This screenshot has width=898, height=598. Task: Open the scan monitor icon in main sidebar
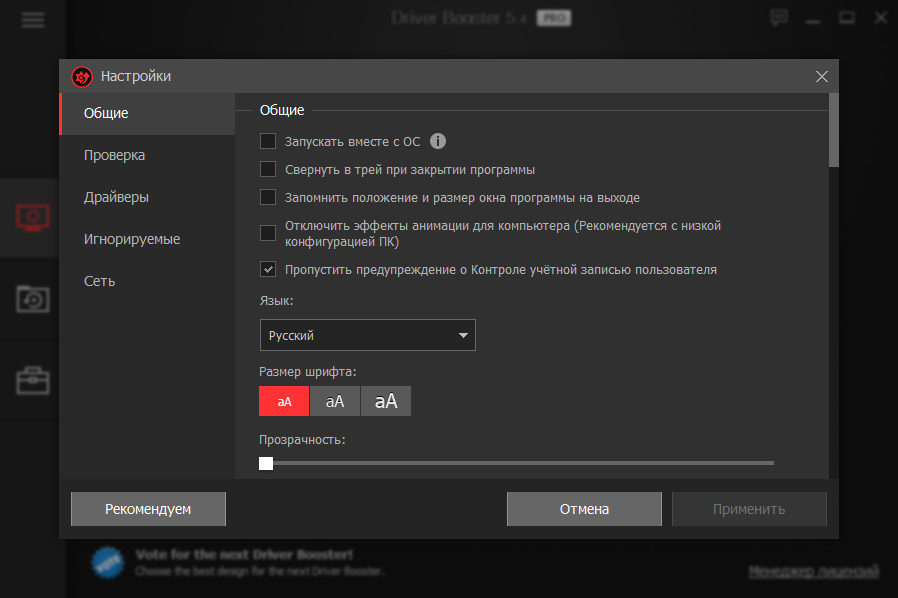pos(33,218)
